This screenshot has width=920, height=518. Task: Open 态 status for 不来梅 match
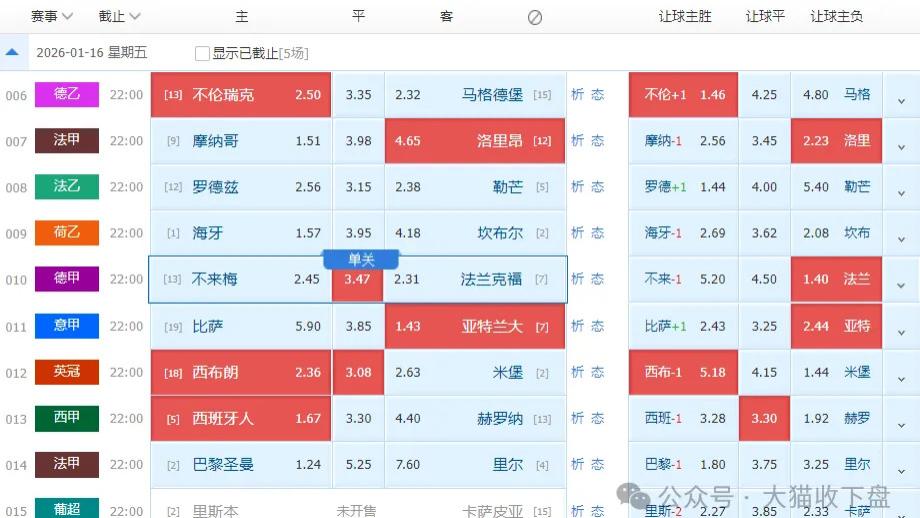597,279
